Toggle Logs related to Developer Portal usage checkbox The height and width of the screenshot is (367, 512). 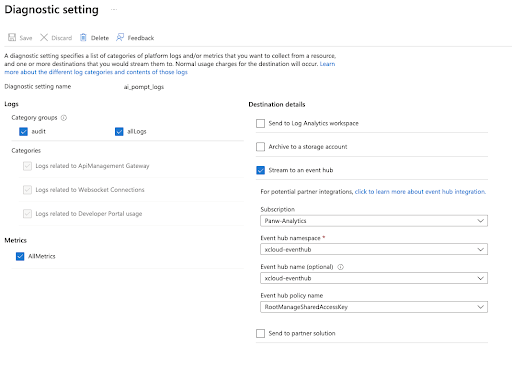click(x=27, y=214)
